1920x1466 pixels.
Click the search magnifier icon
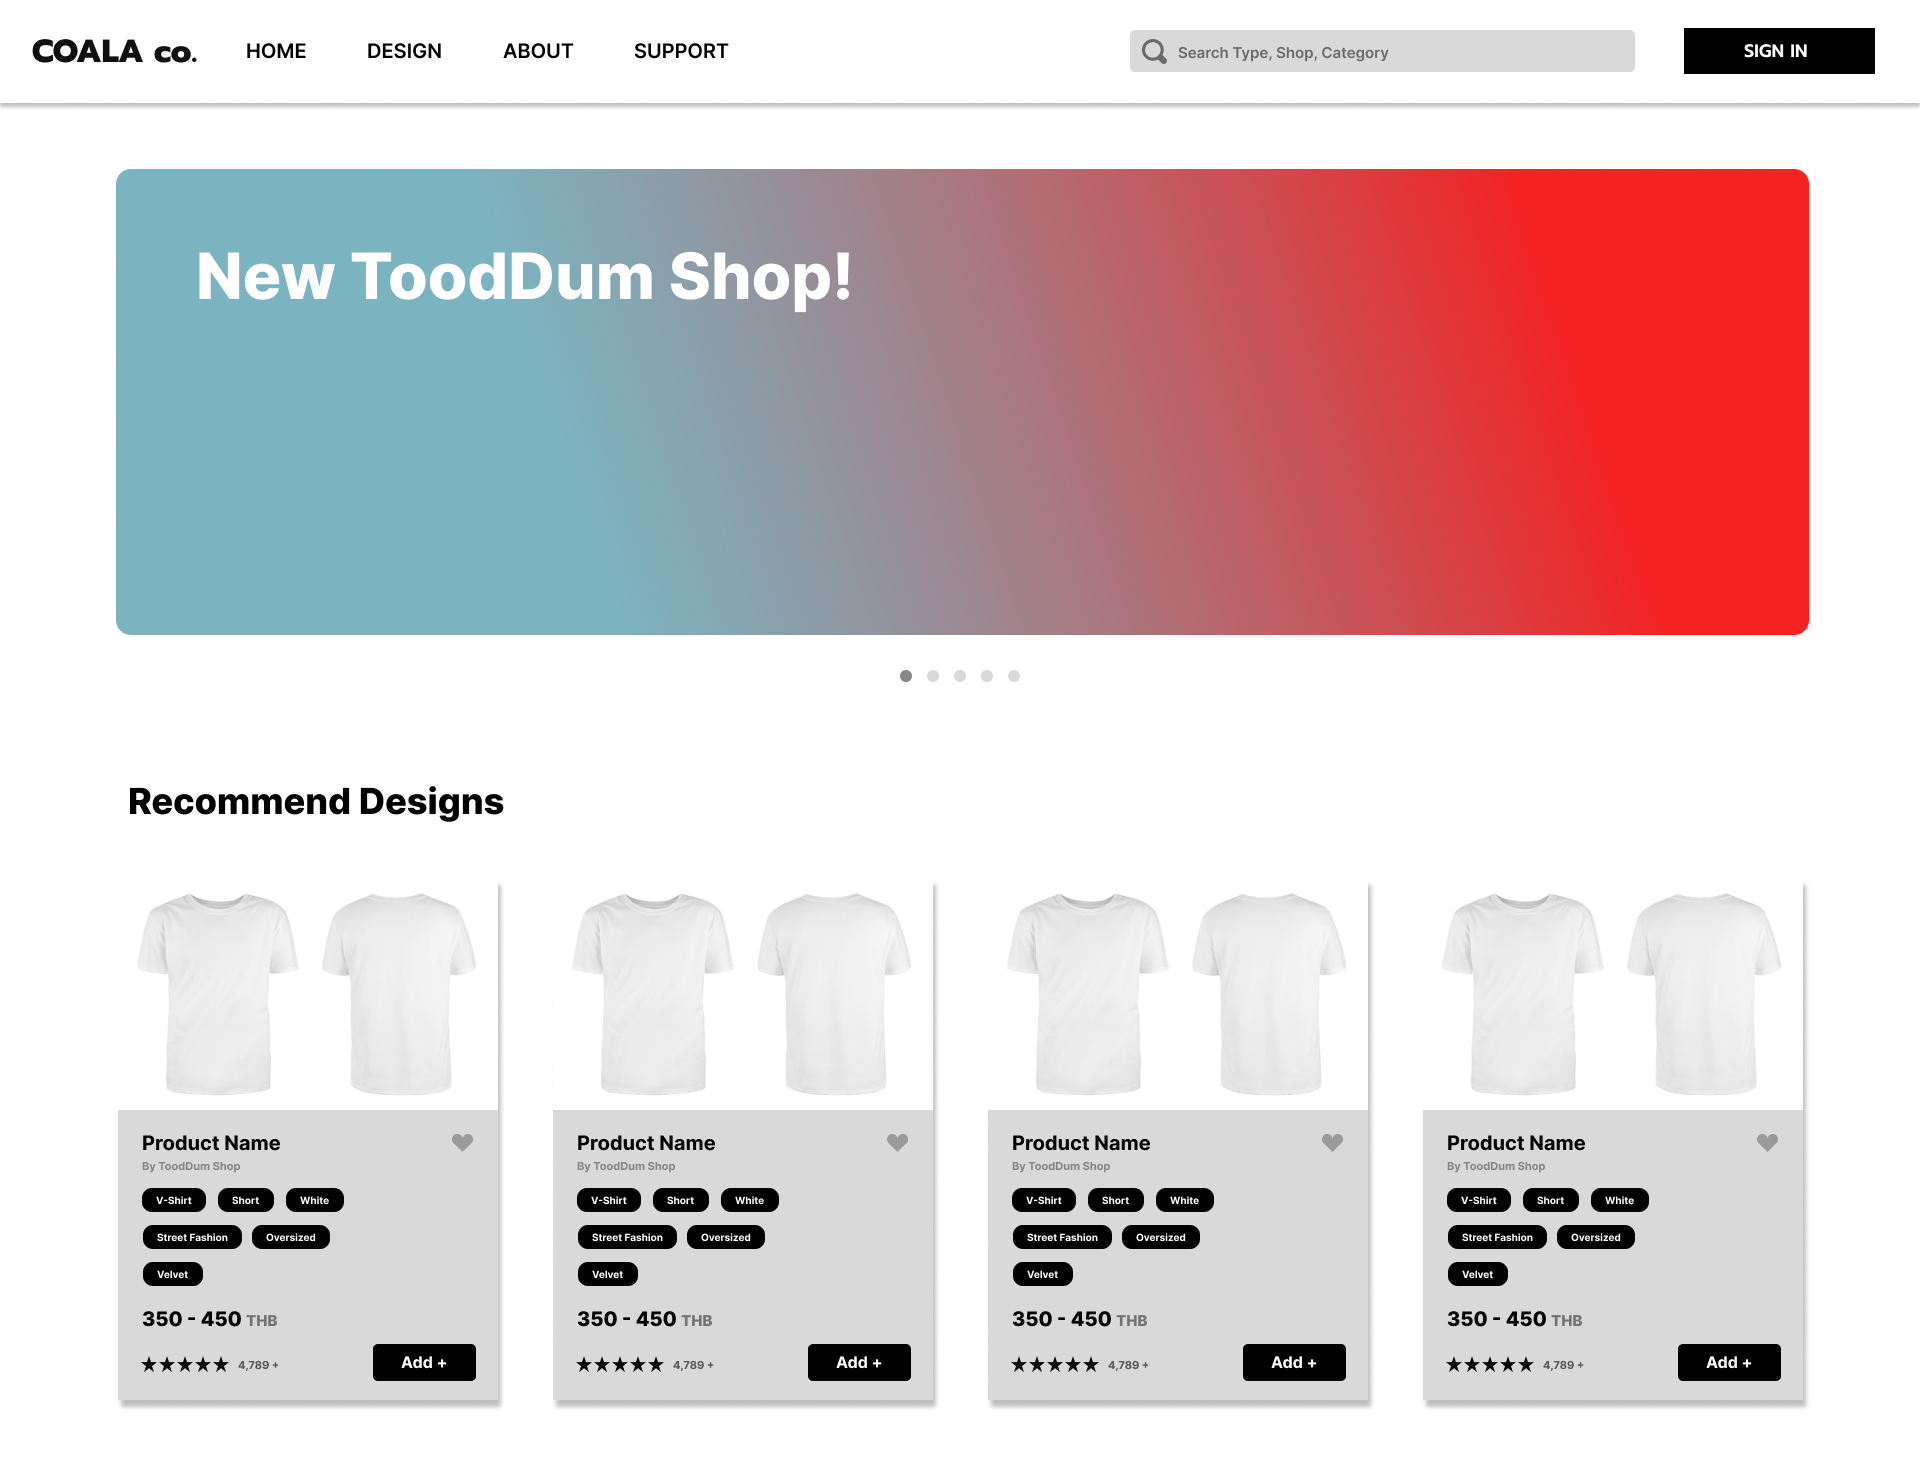1154,52
